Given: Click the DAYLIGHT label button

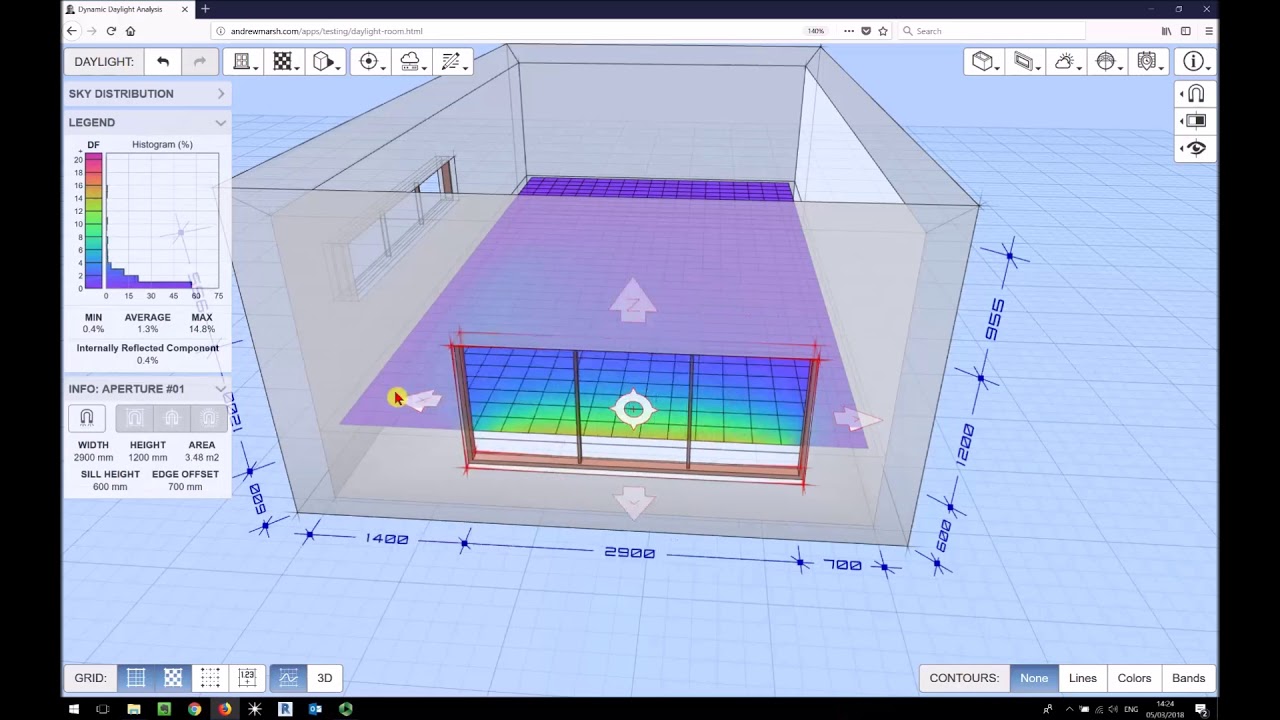Looking at the screenshot, I should tap(104, 62).
